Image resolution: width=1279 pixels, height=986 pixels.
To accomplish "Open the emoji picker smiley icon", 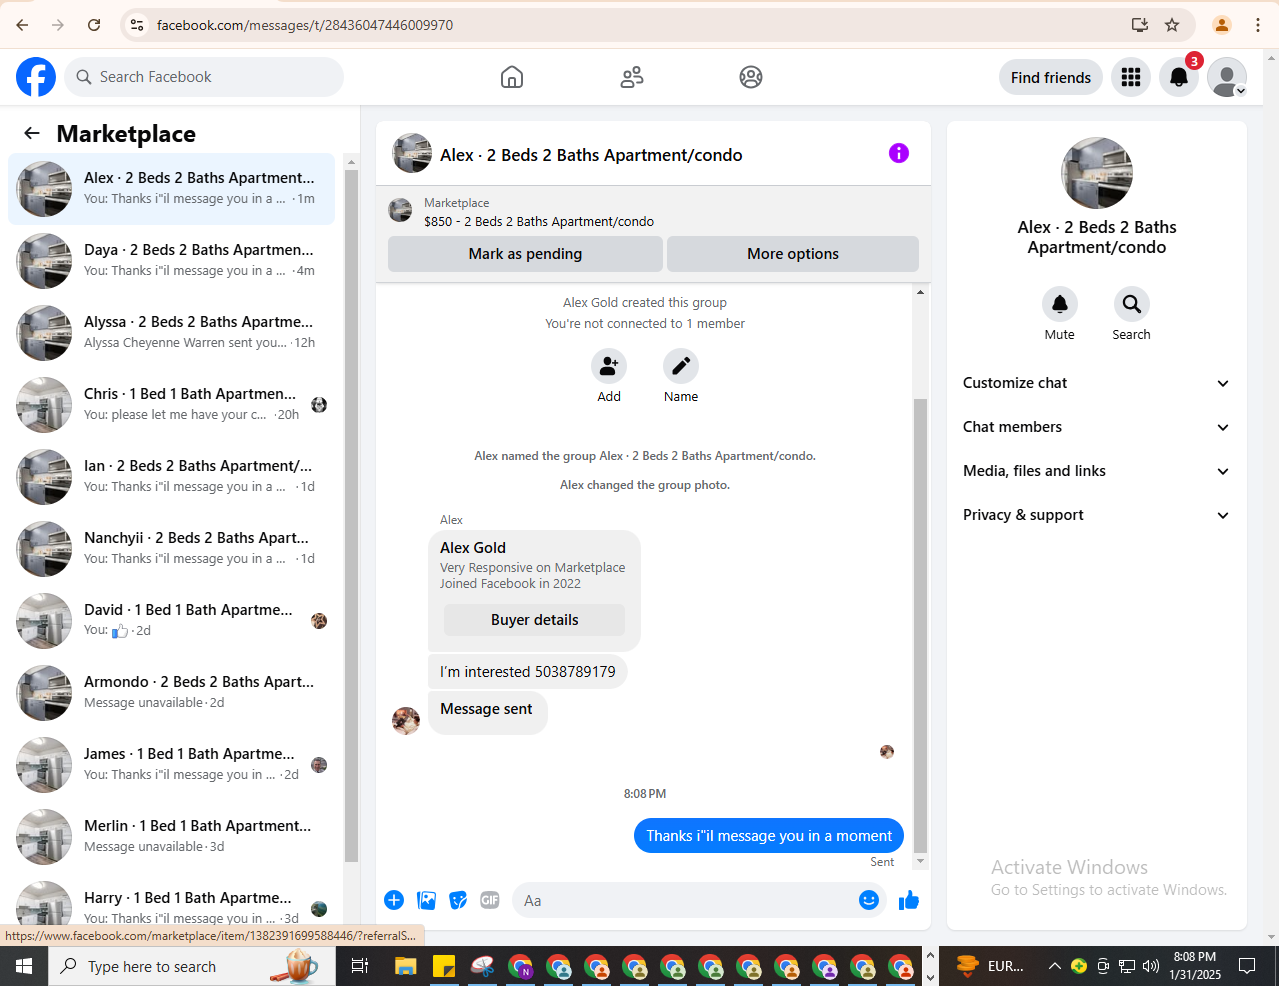I will click(x=869, y=900).
